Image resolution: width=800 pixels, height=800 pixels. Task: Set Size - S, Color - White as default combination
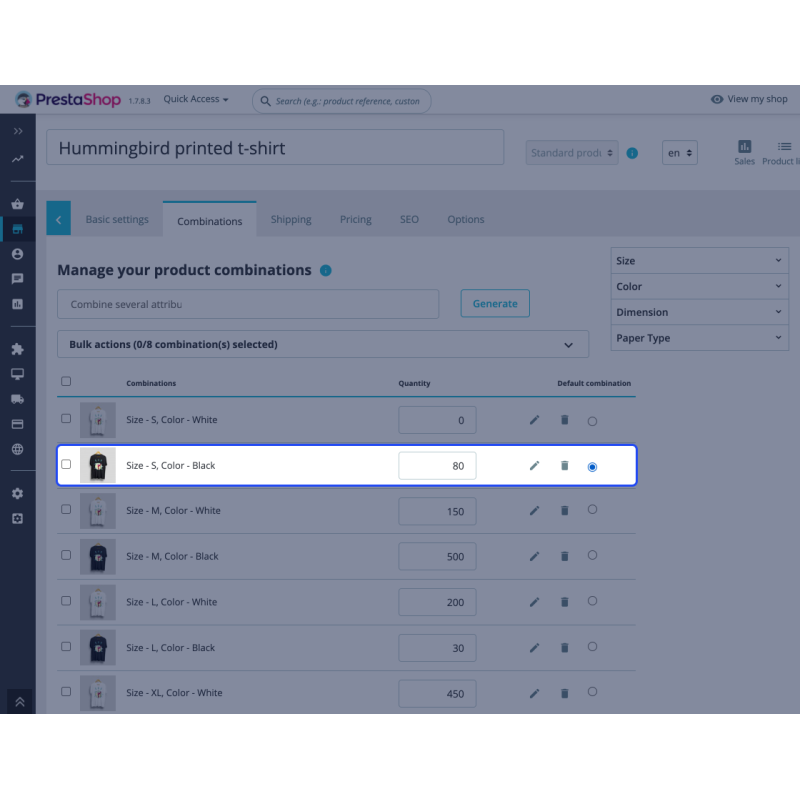pos(592,421)
